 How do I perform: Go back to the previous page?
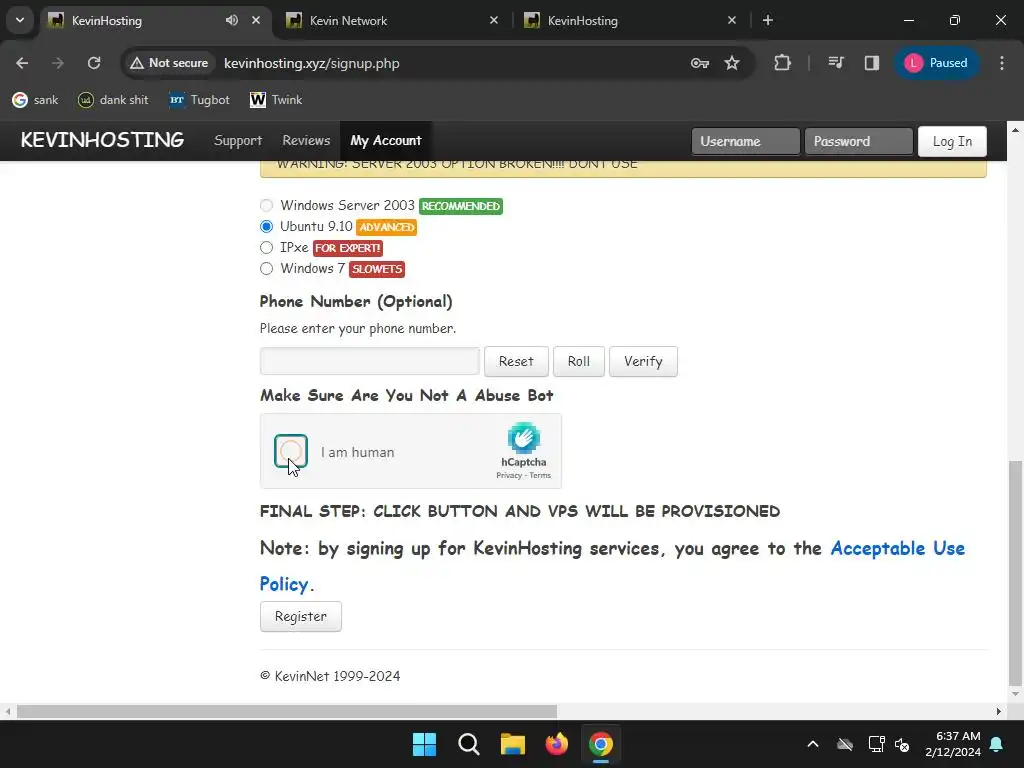click(x=22, y=63)
